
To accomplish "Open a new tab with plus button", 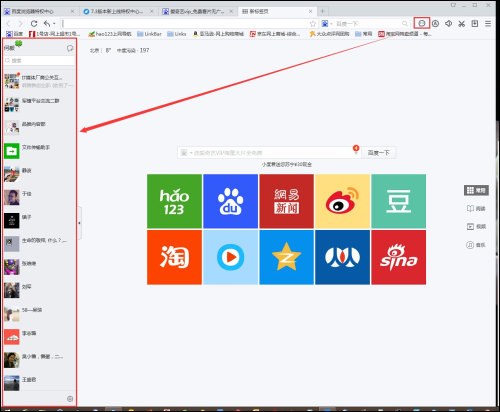I will click(322, 11).
